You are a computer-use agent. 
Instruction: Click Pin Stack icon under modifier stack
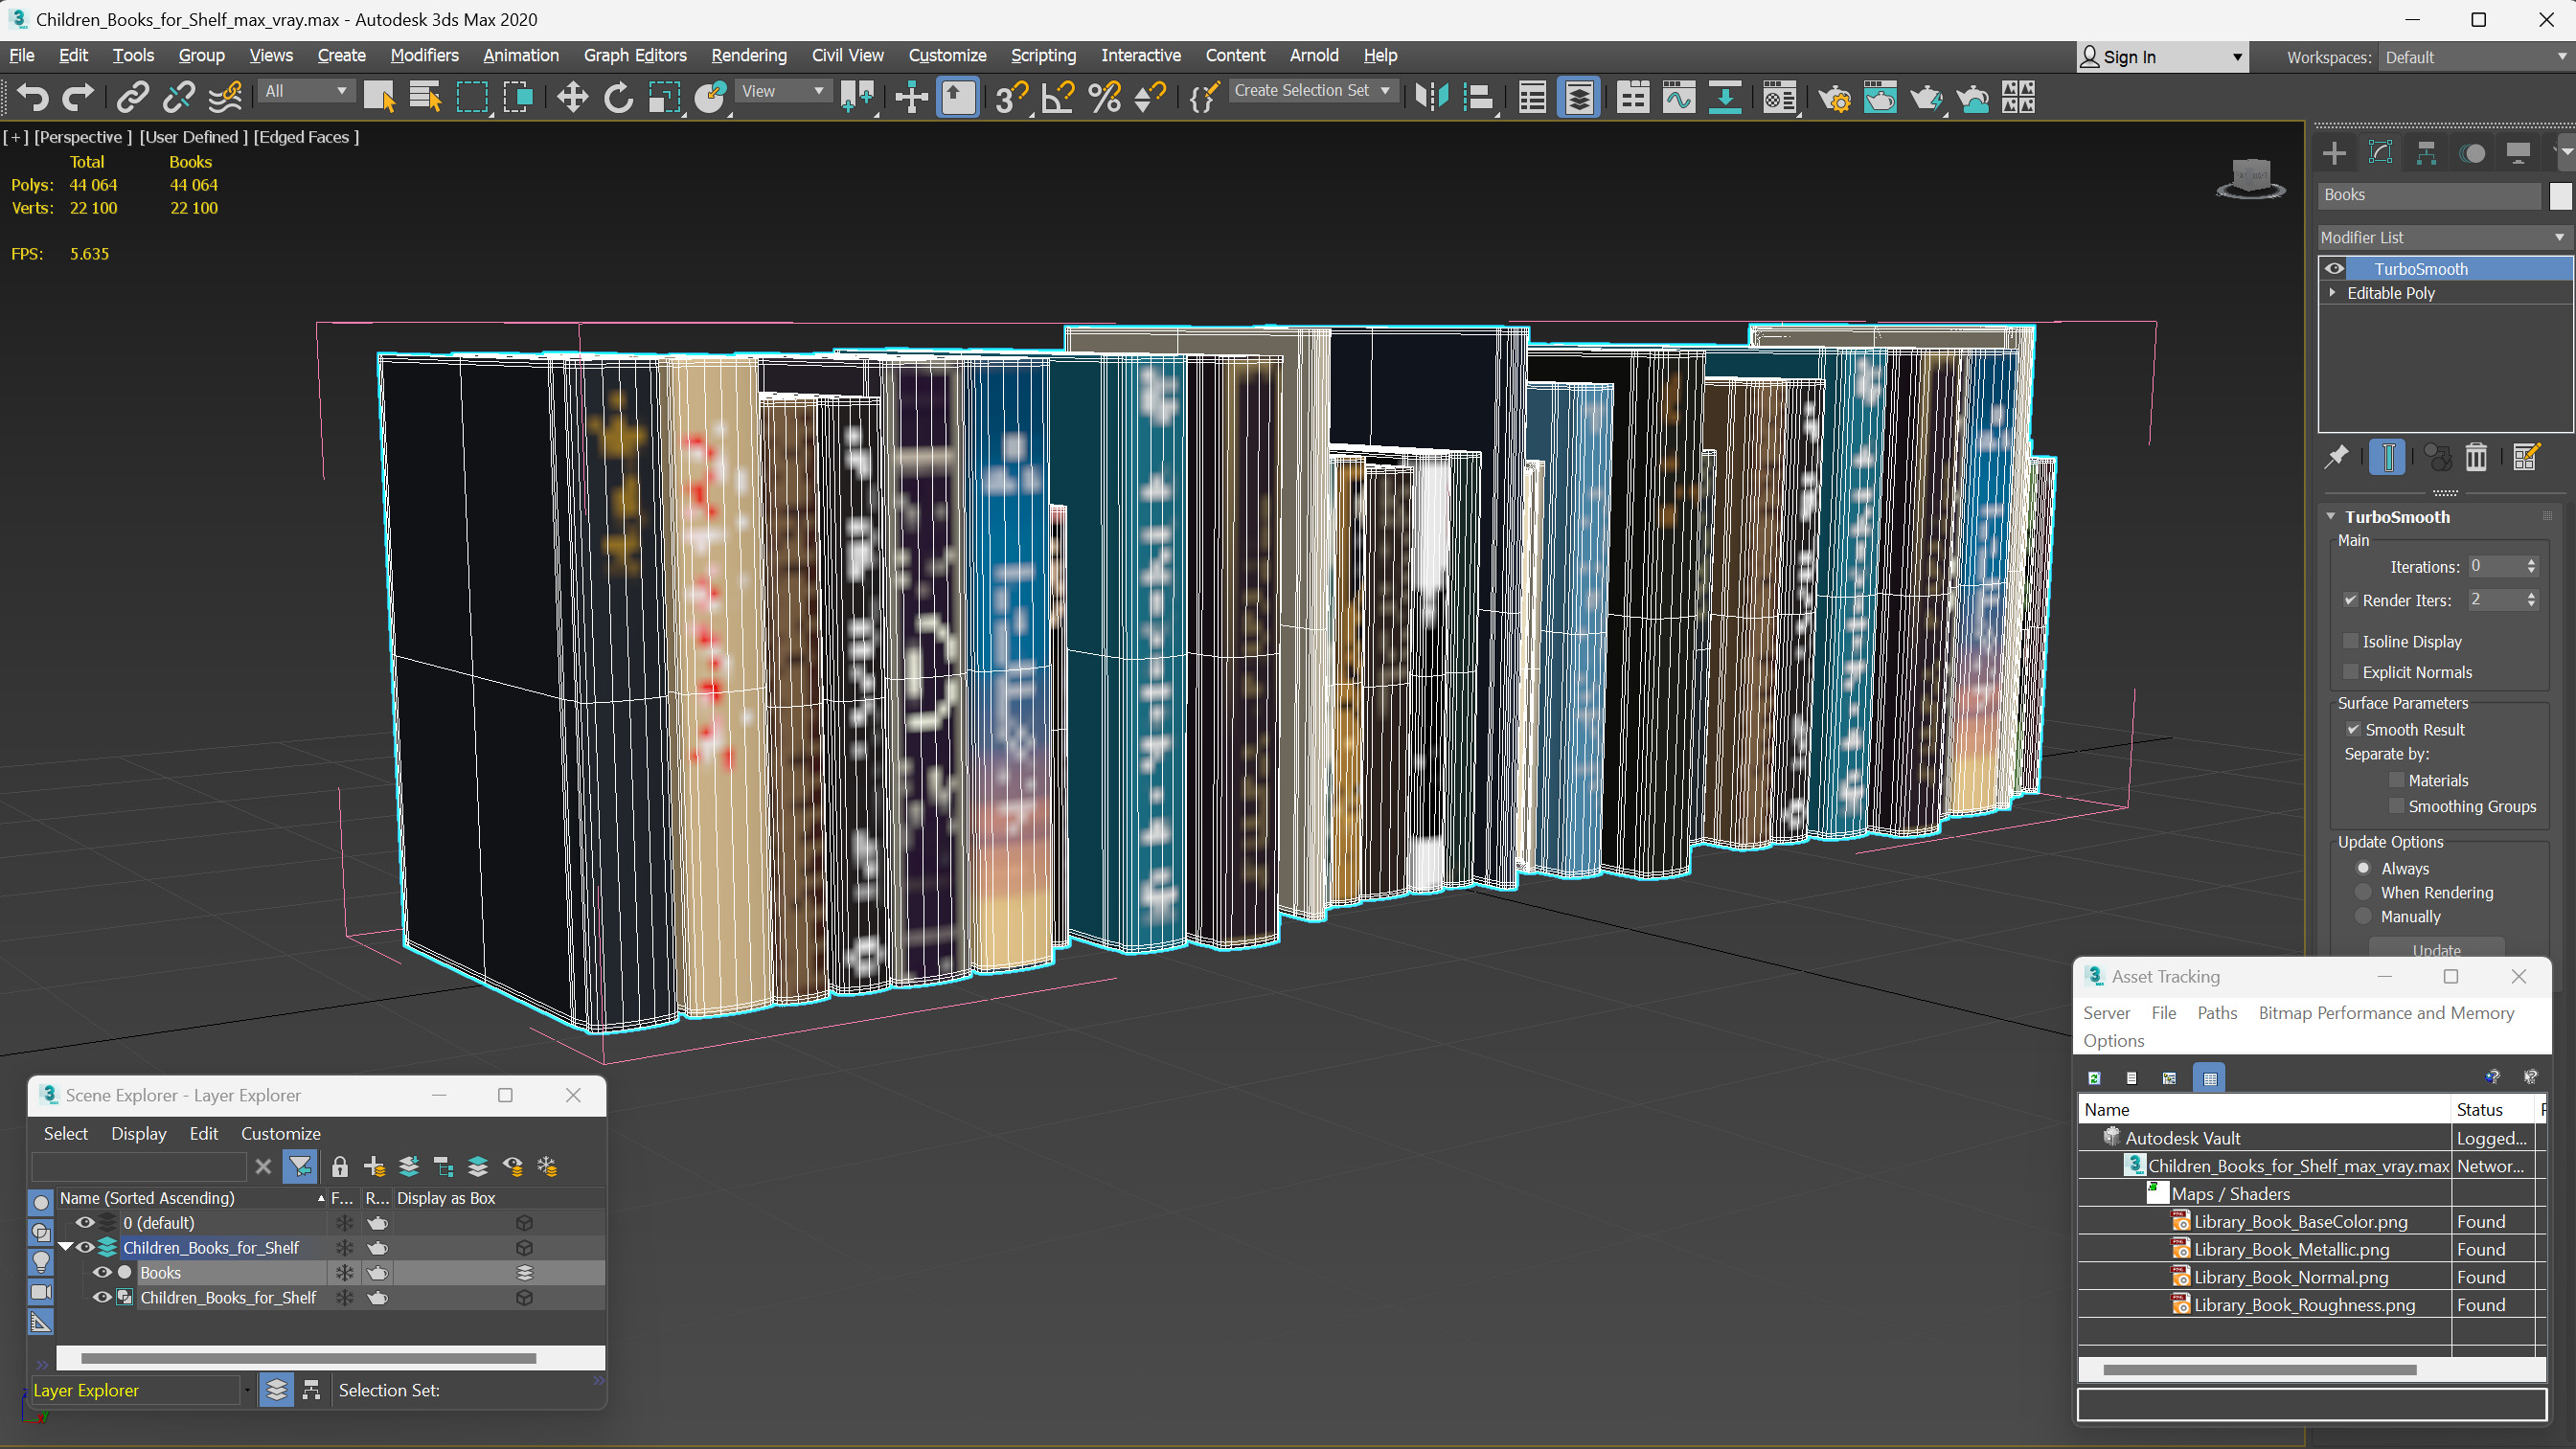(2336, 457)
